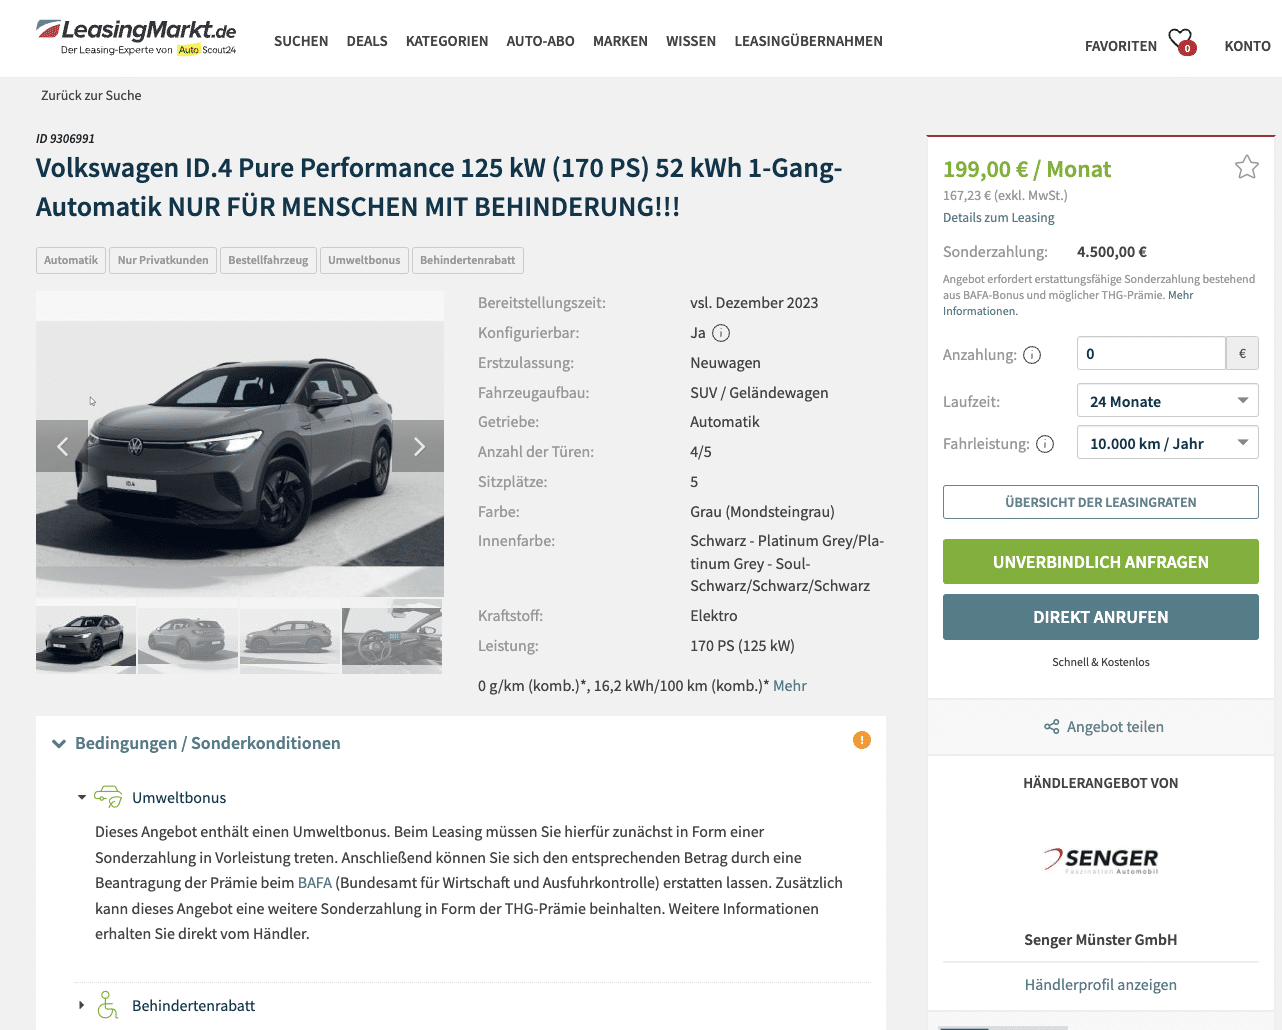Open info icon beside Anzahlung
1282x1030 pixels.
(x=1032, y=355)
